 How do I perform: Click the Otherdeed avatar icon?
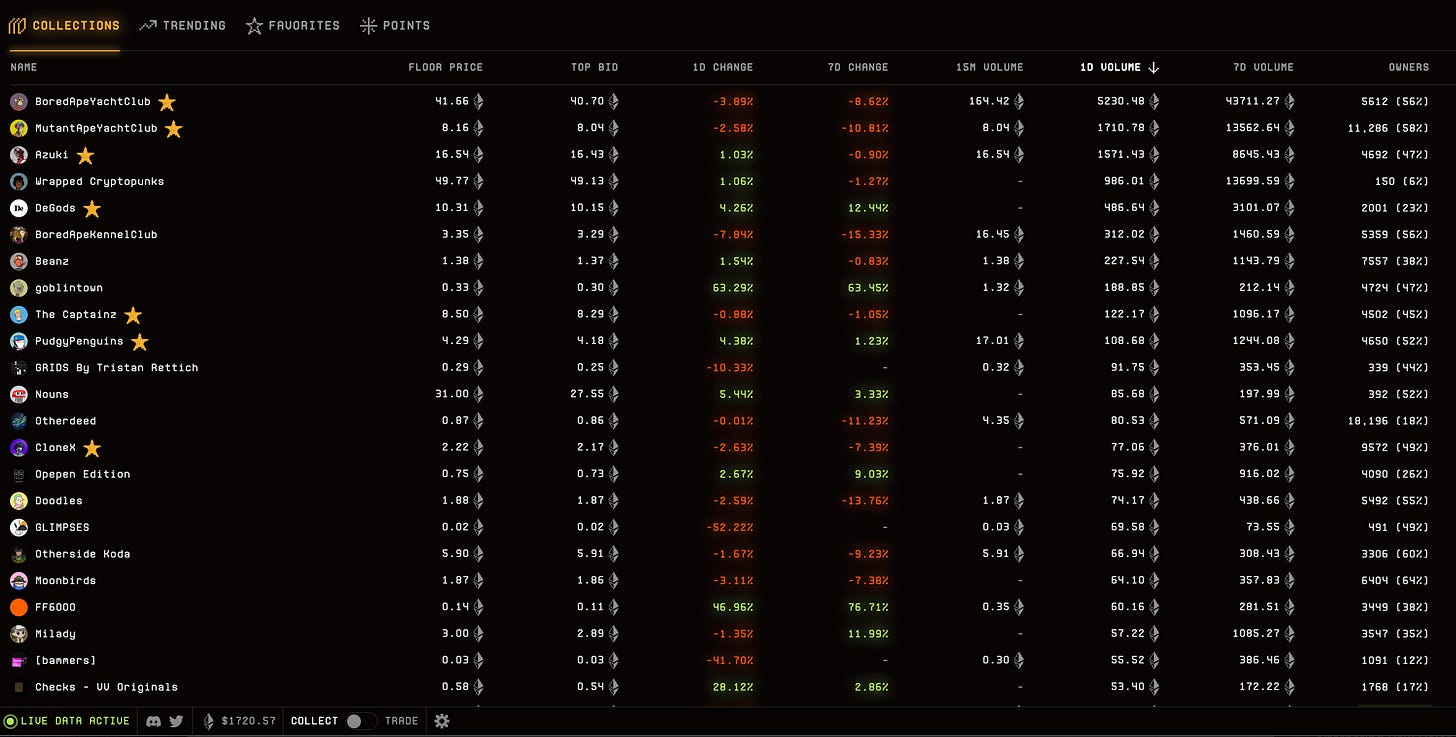point(19,421)
